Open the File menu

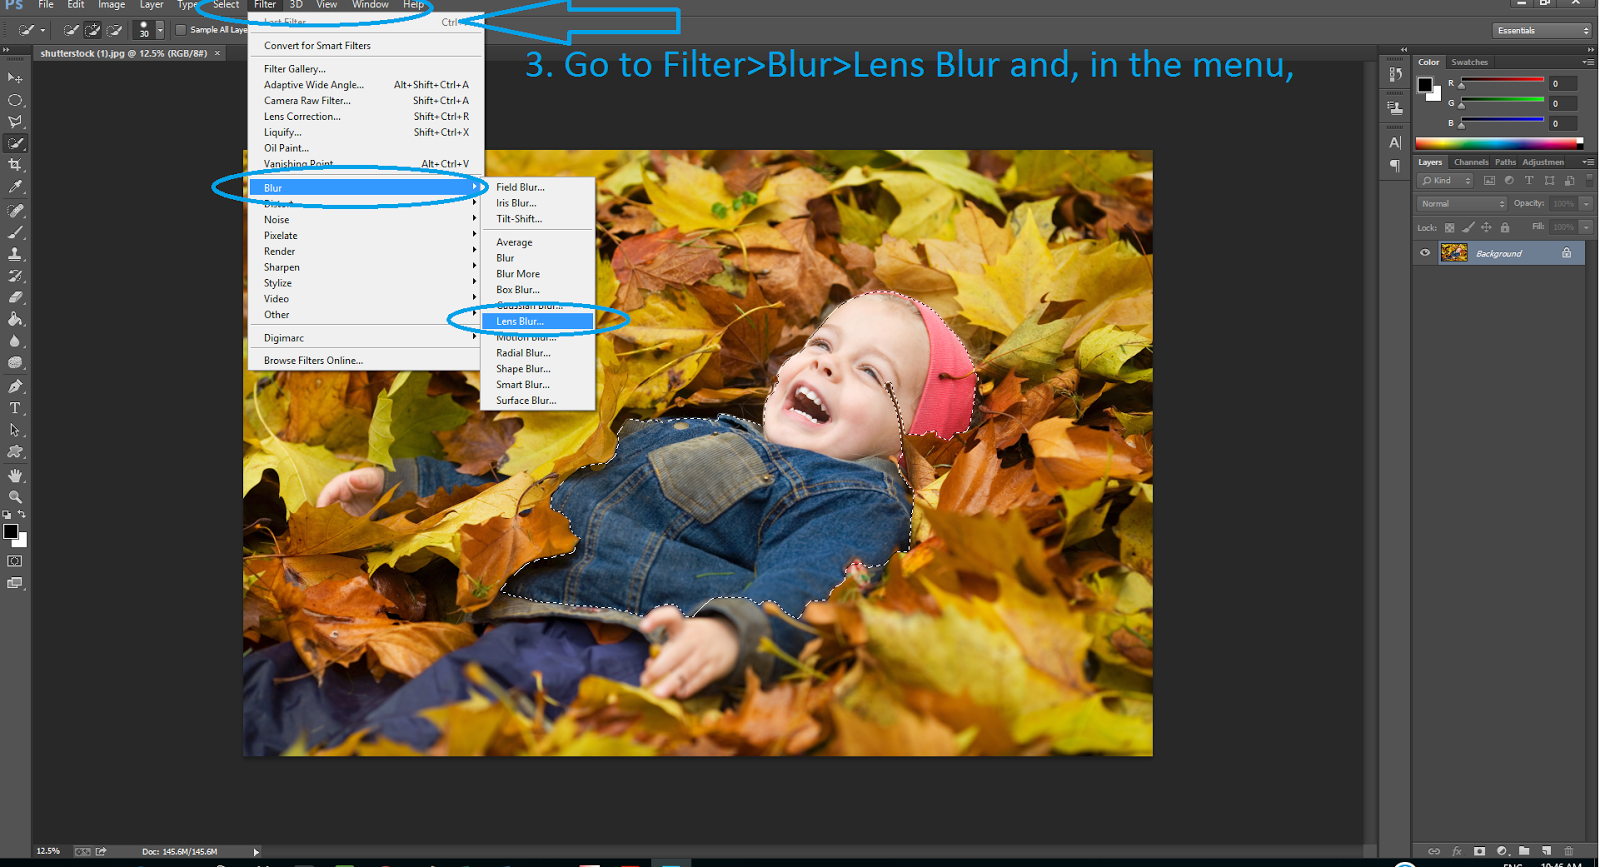(46, 5)
